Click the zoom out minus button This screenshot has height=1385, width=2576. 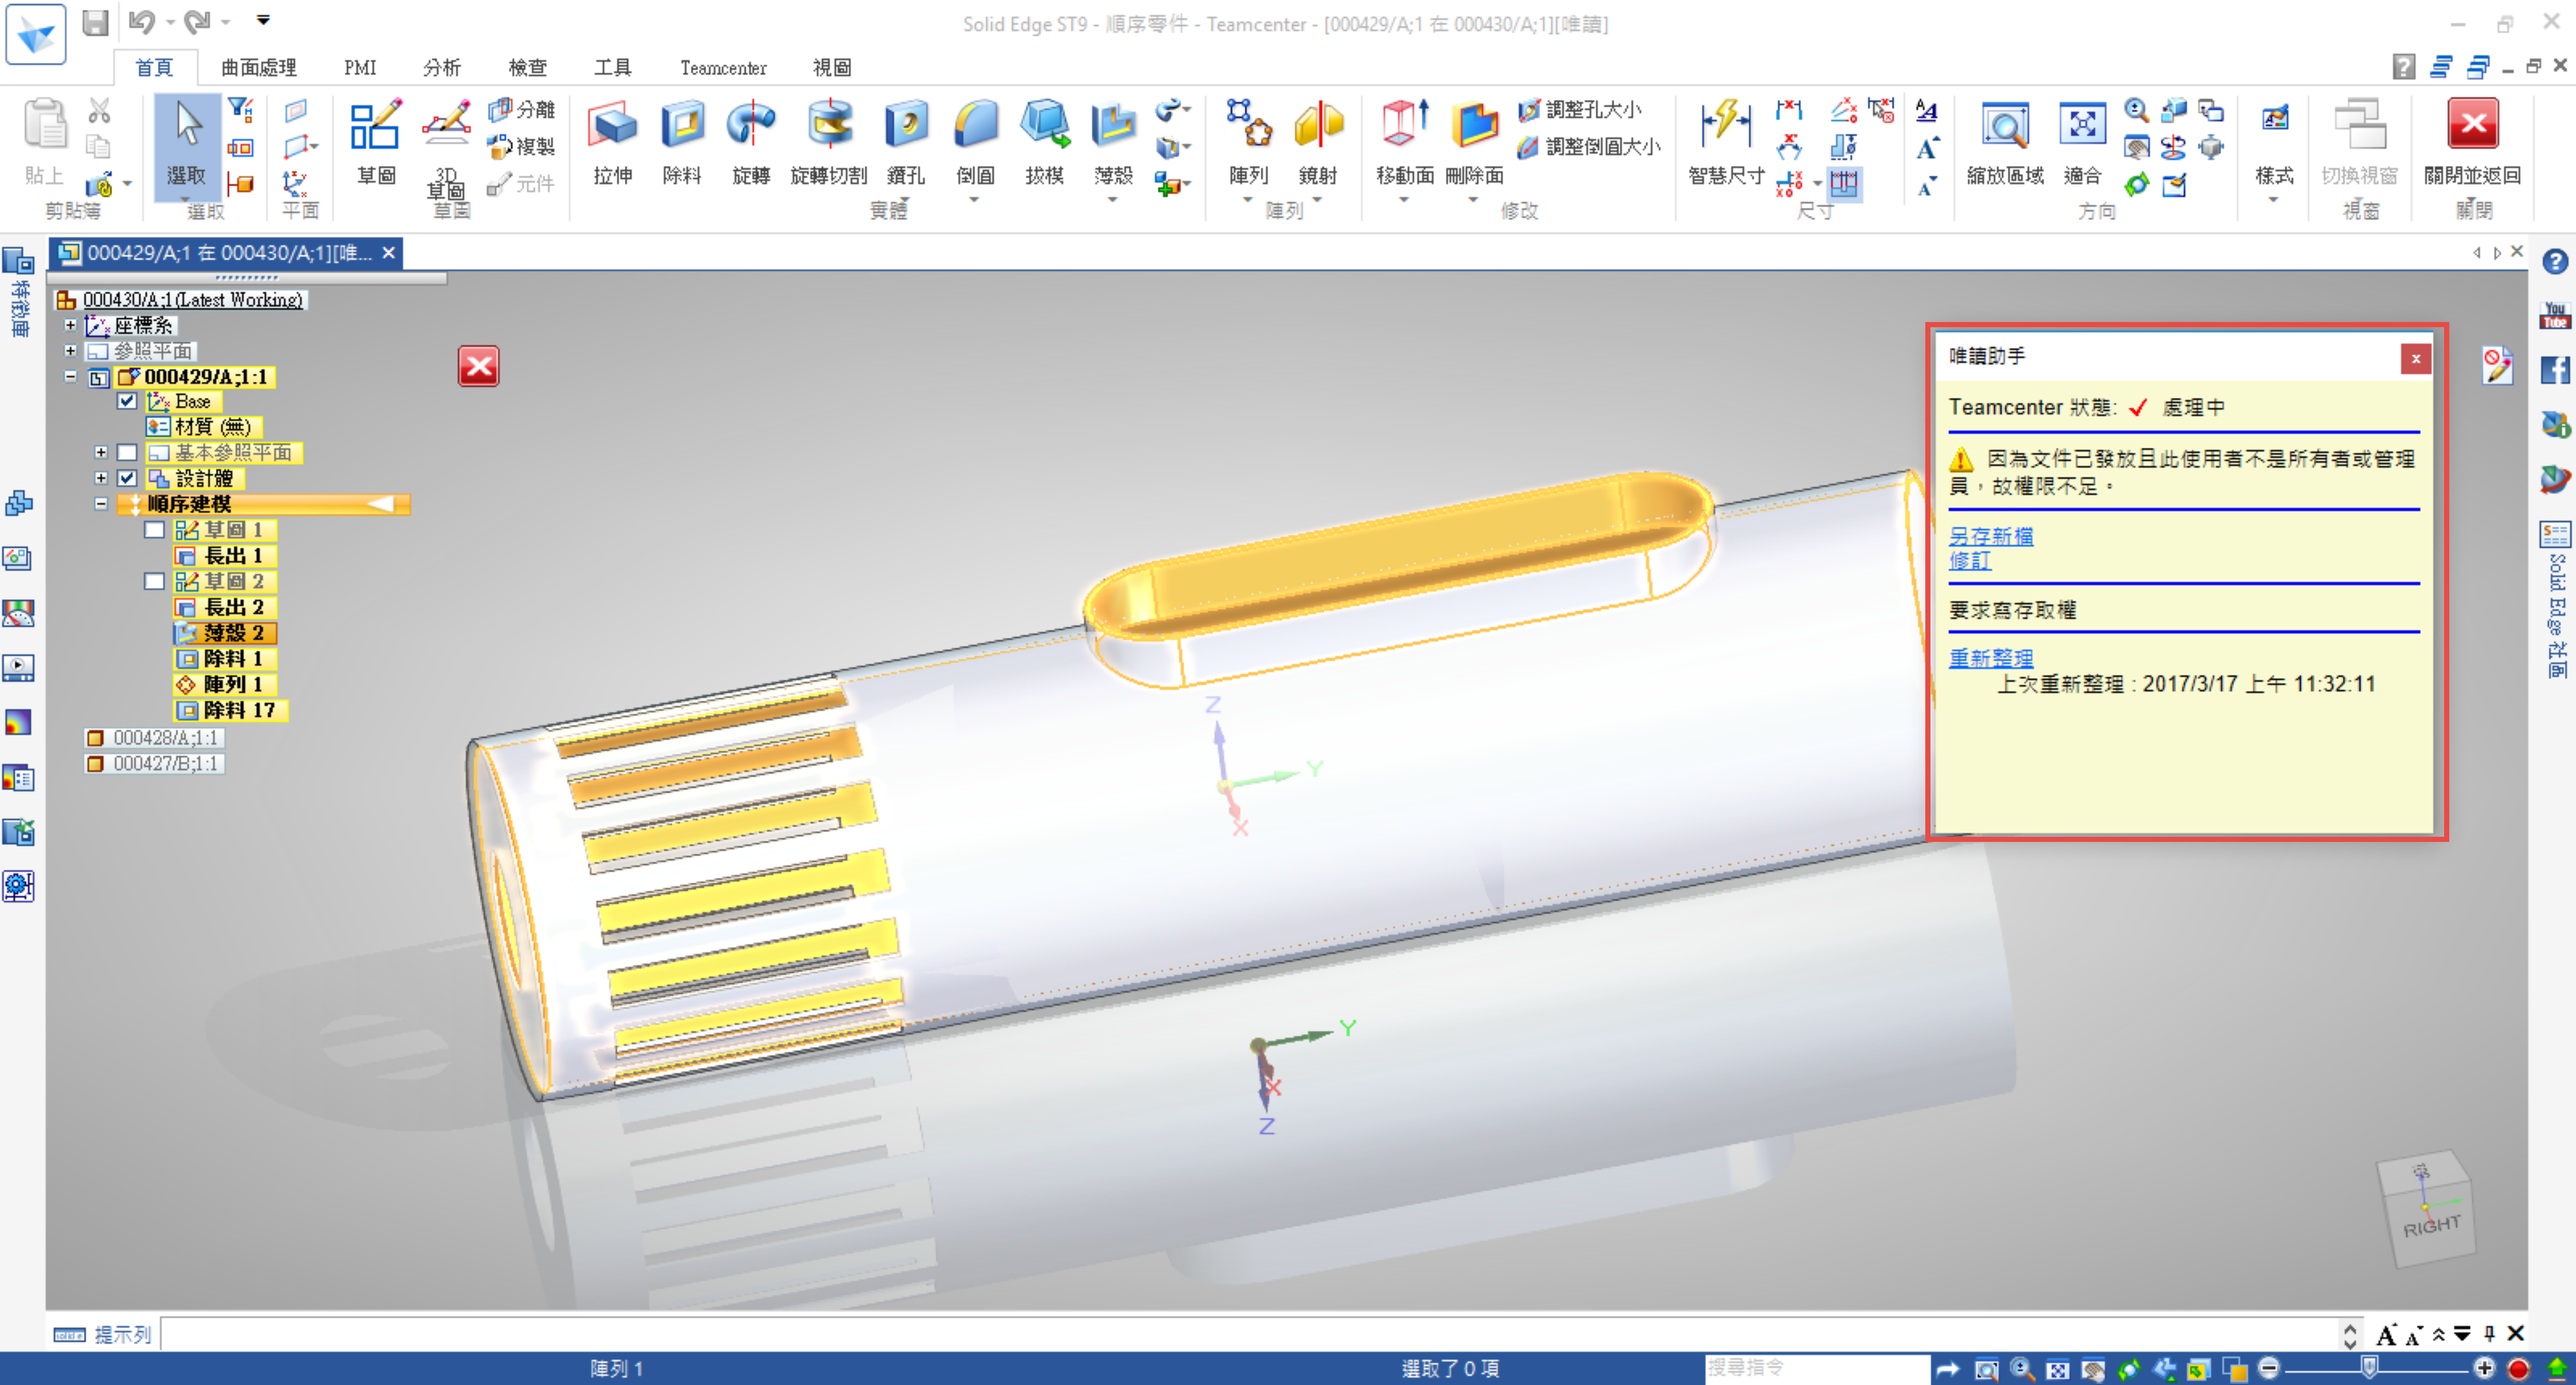[2268, 1367]
